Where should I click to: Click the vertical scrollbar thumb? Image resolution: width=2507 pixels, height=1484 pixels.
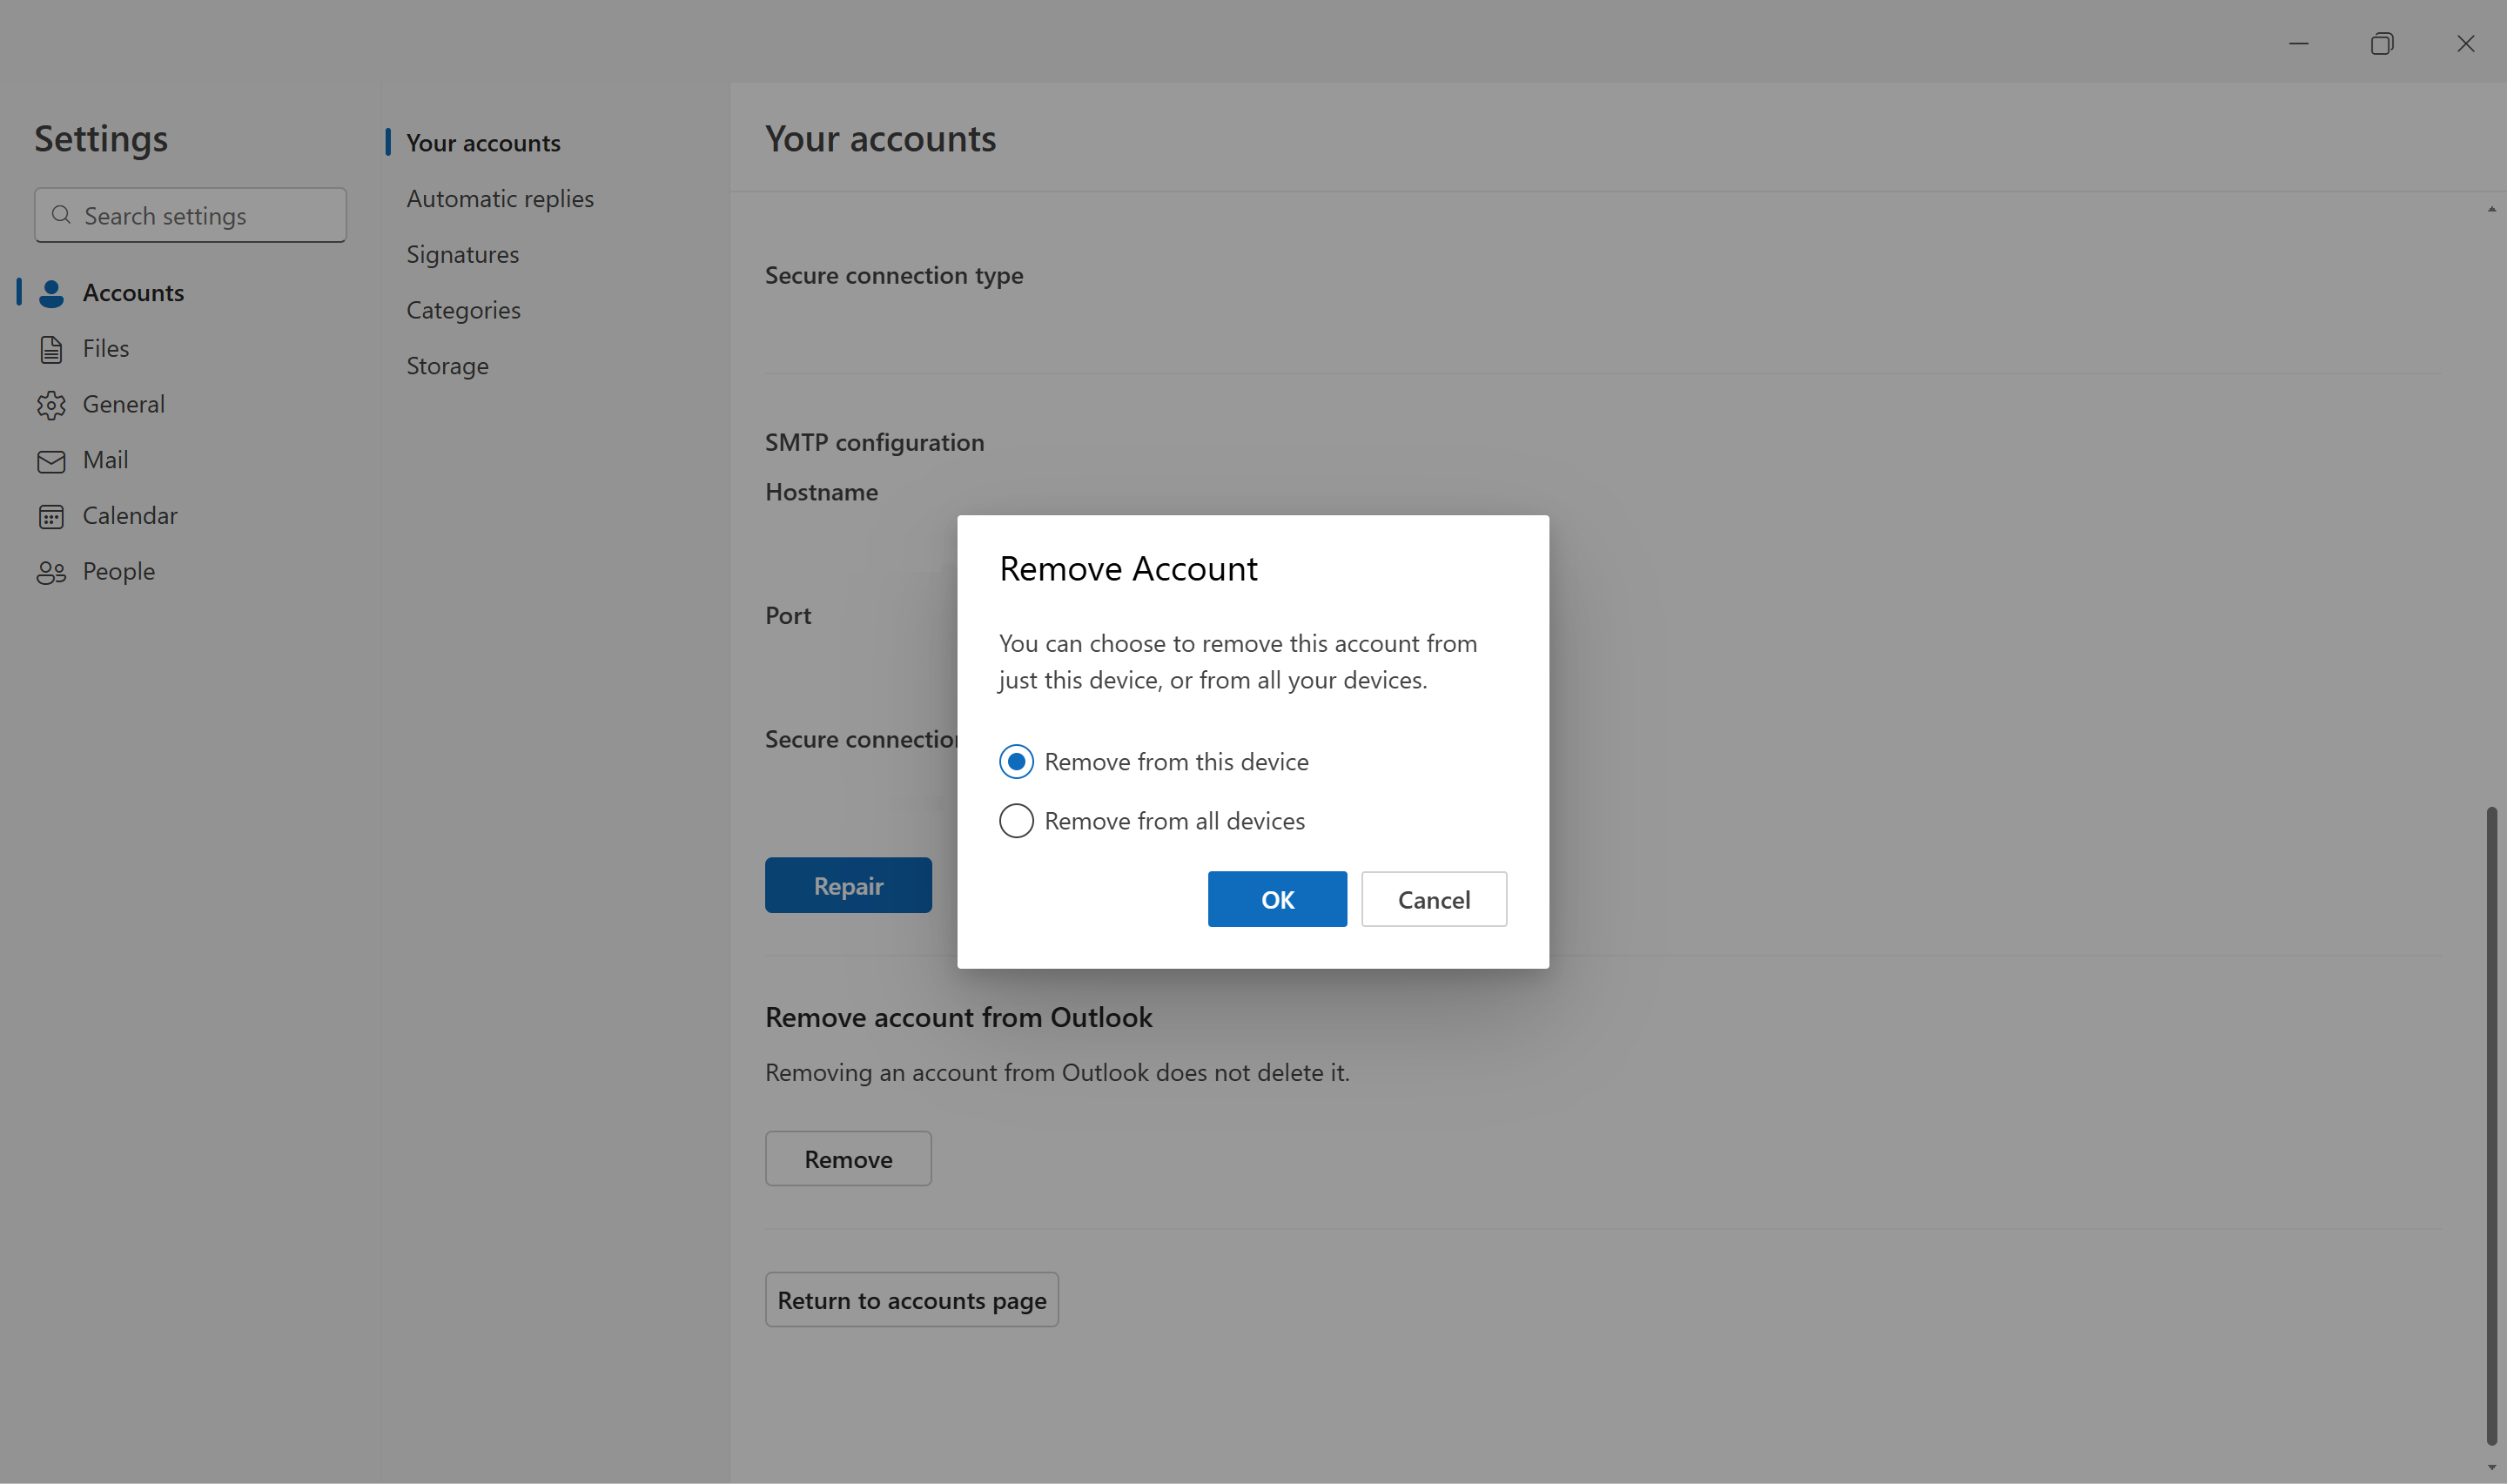(2491, 1125)
